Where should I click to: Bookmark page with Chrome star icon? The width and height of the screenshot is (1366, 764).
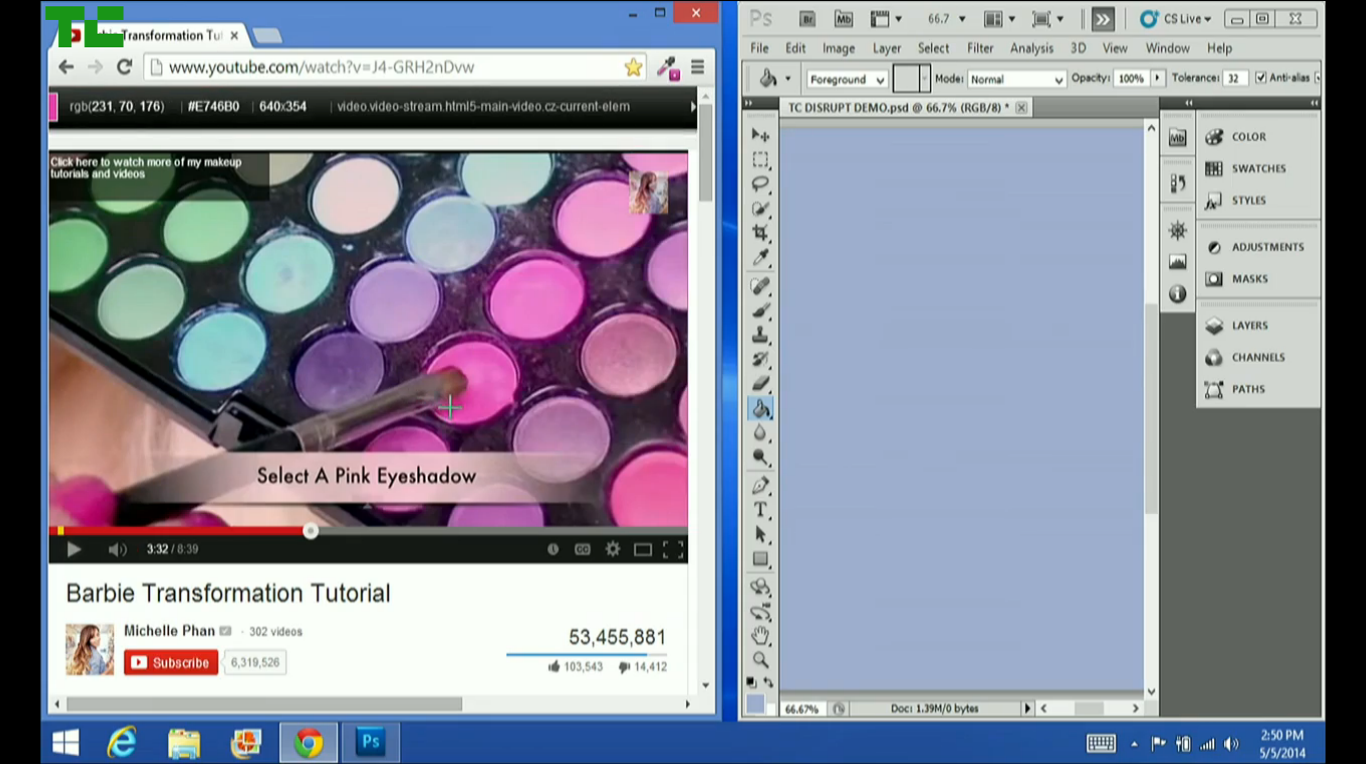click(x=633, y=67)
